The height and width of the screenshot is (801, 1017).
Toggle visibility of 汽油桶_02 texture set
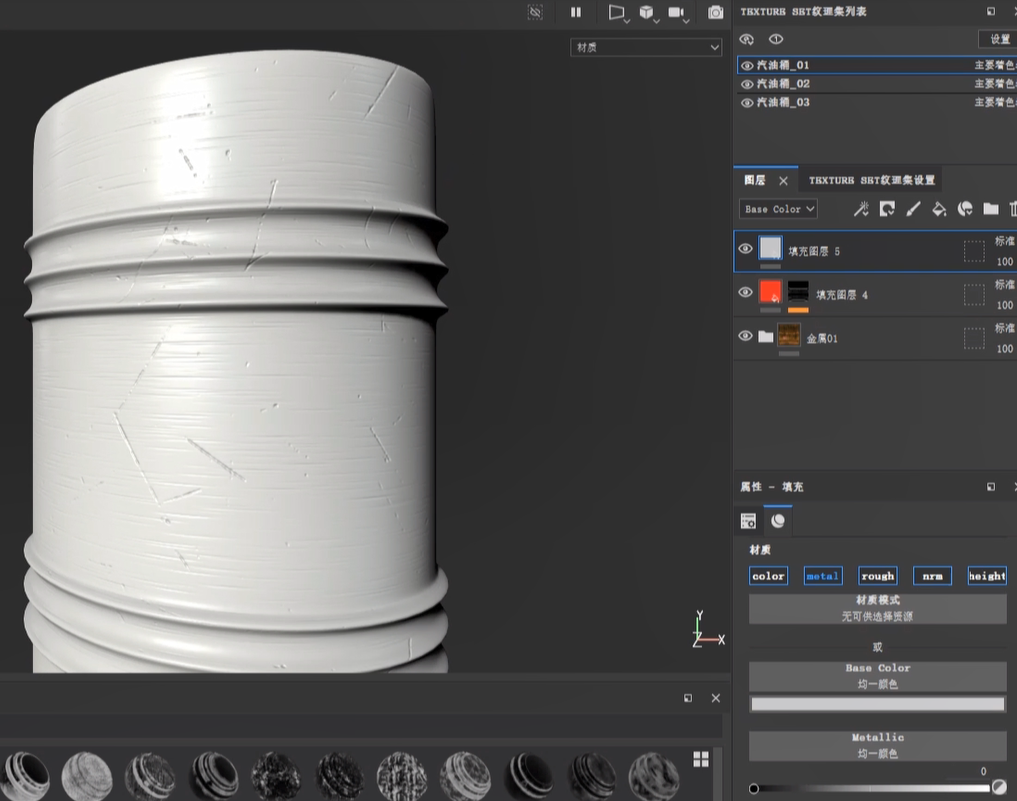(747, 84)
